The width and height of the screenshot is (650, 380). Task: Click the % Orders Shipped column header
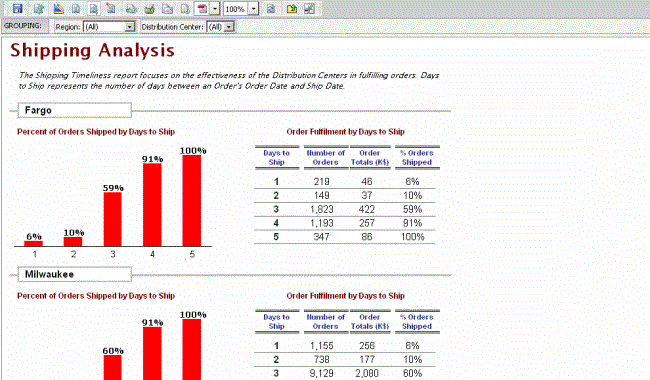pyautogui.click(x=417, y=157)
